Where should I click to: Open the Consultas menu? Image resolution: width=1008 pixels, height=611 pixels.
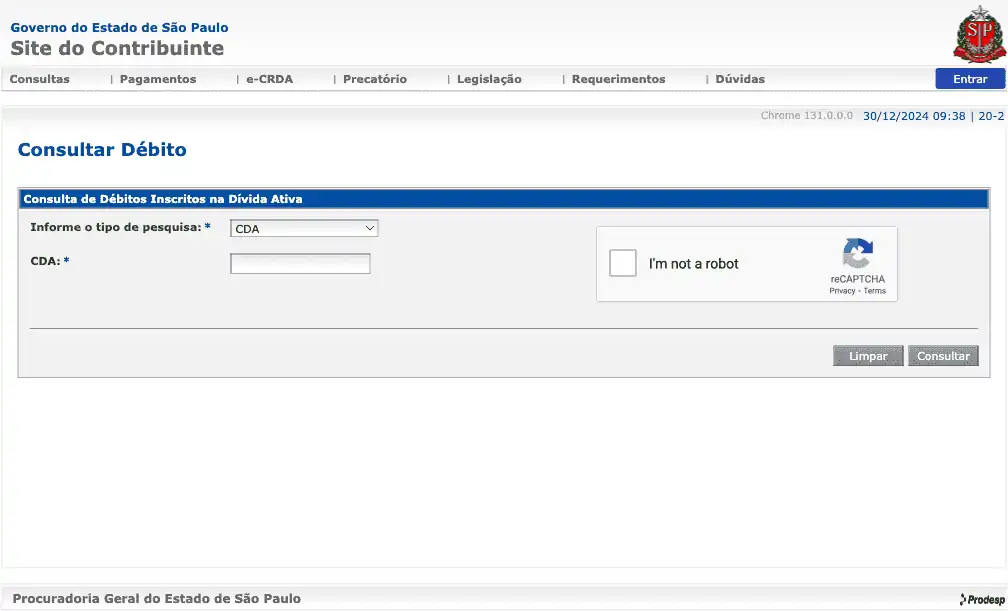click(x=40, y=79)
